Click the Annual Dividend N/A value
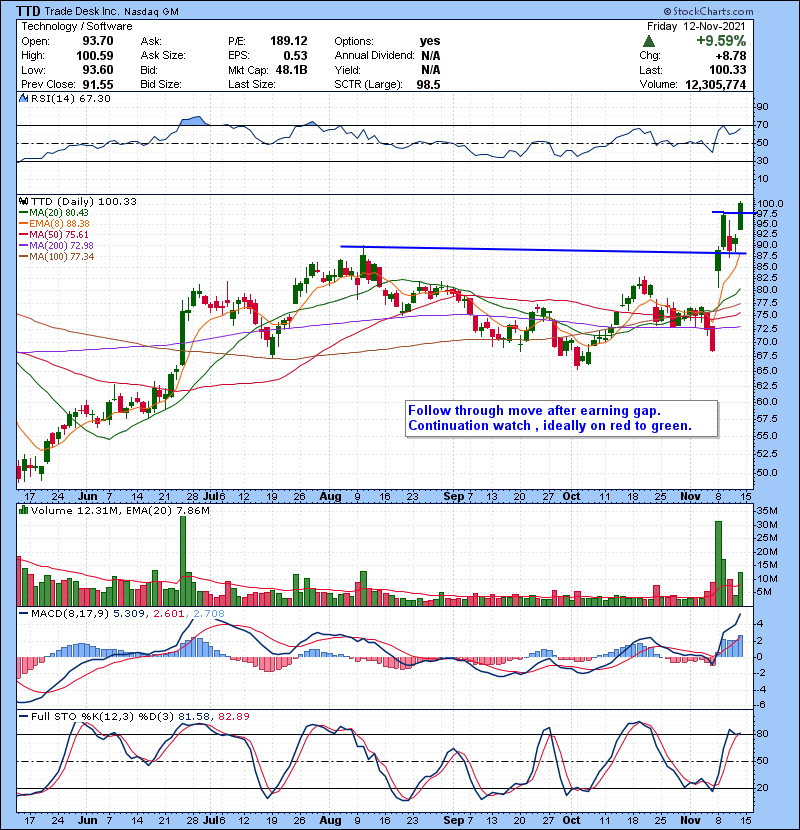Screen dimensions: 800x830 [430, 56]
